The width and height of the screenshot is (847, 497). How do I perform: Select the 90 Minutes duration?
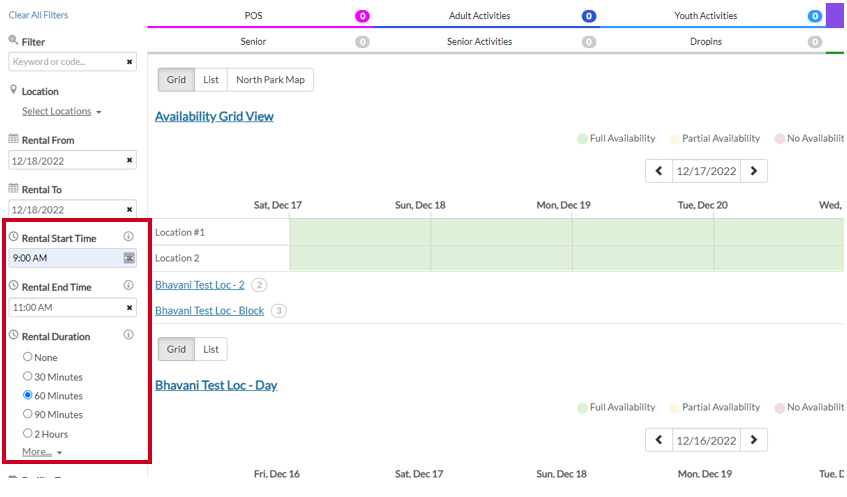coord(28,414)
